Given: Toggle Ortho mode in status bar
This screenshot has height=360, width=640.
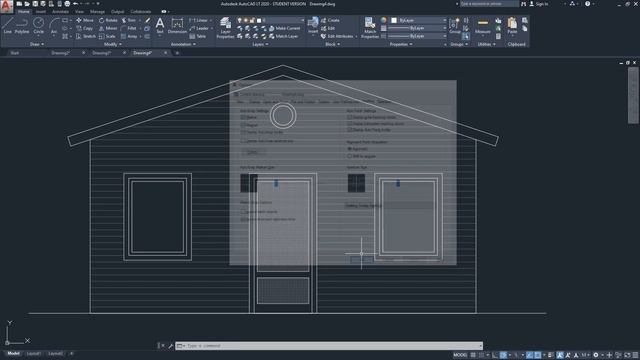Looking at the screenshot, I should click(x=495, y=355).
